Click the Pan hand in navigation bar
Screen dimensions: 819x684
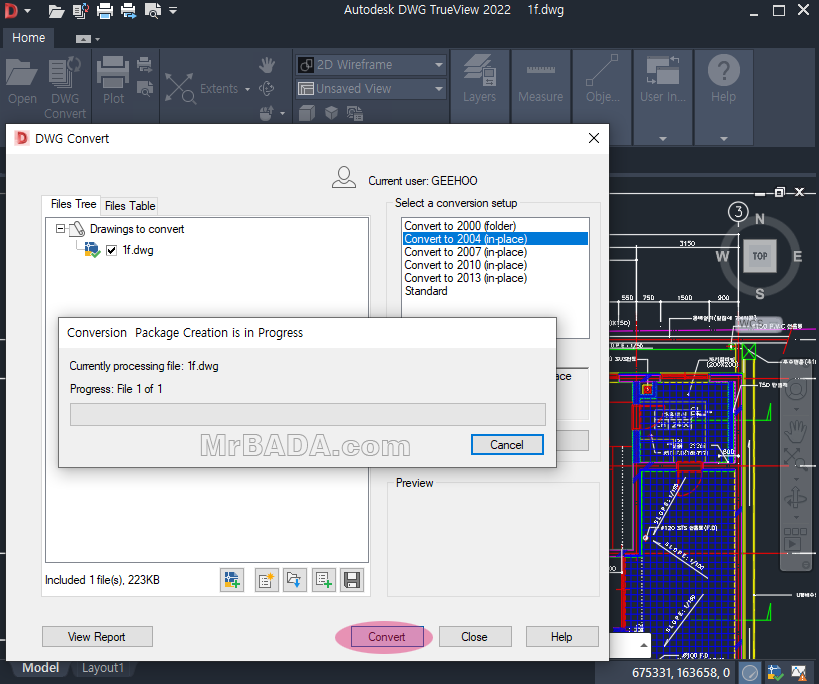tap(795, 431)
